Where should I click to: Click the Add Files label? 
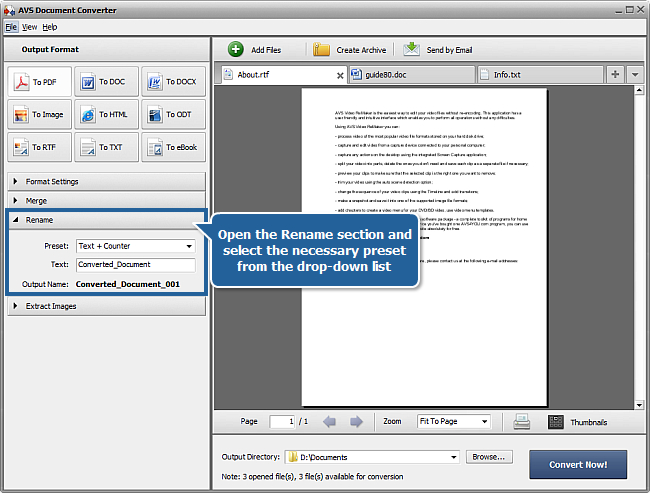(x=266, y=50)
